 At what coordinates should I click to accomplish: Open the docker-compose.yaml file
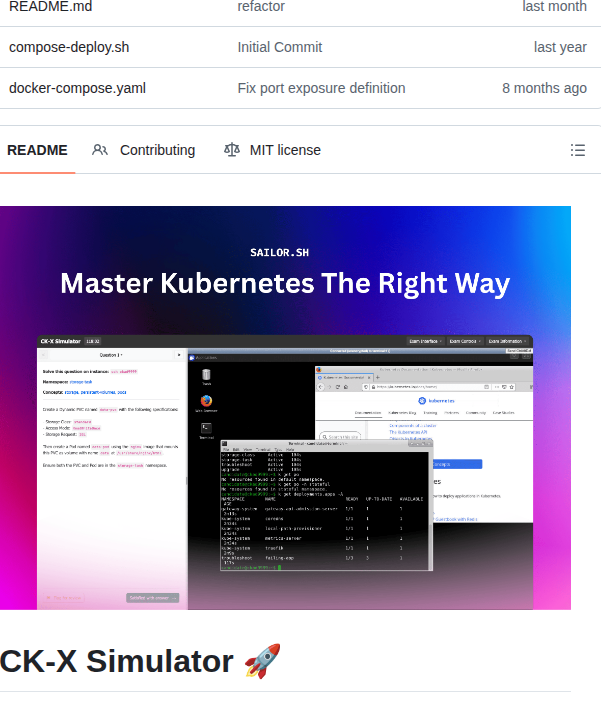[x=77, y=88]
